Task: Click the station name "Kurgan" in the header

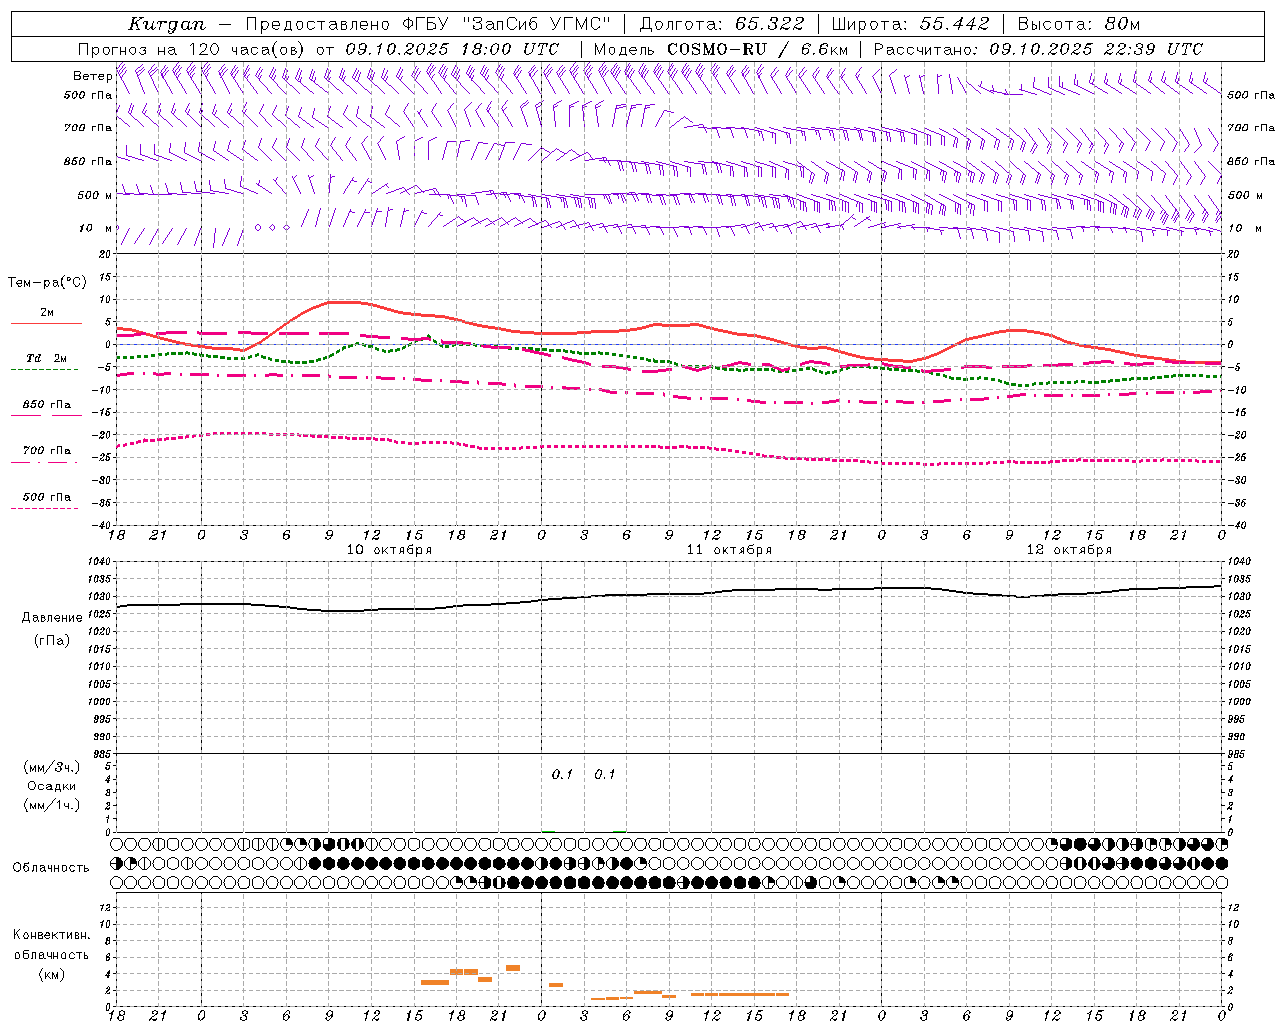Action: click(x=166, y=24)
